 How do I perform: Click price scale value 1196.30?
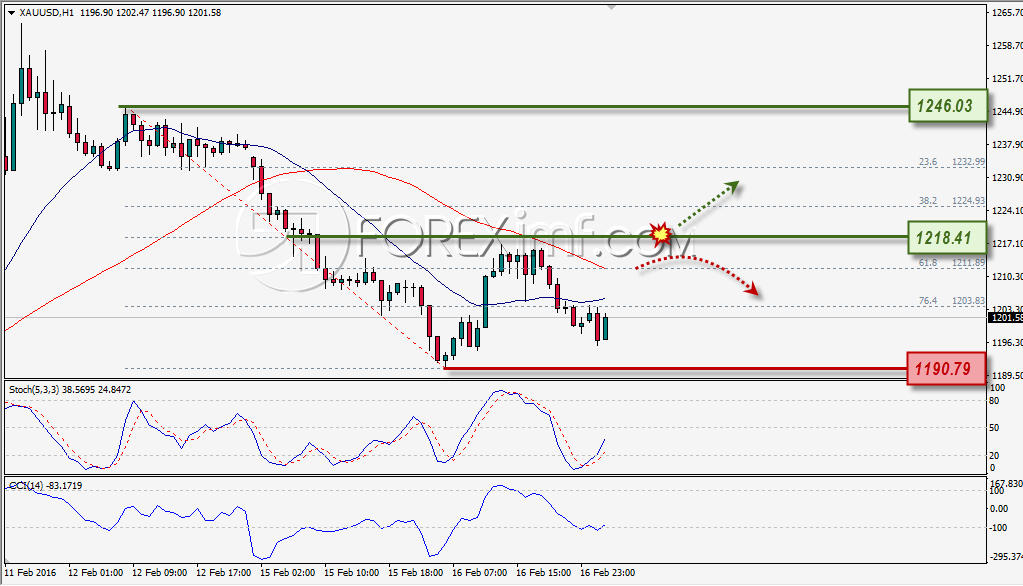[1007, 343]
